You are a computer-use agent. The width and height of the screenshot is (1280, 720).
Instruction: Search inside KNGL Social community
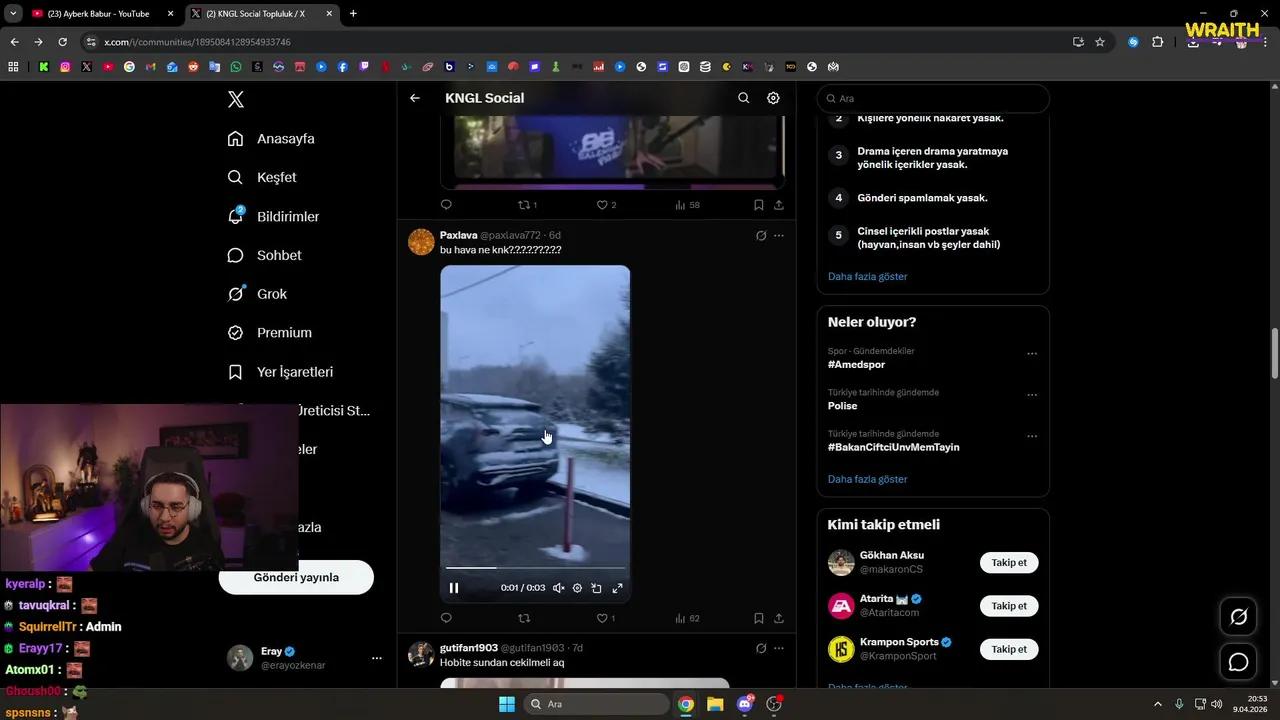click(743, 98)
